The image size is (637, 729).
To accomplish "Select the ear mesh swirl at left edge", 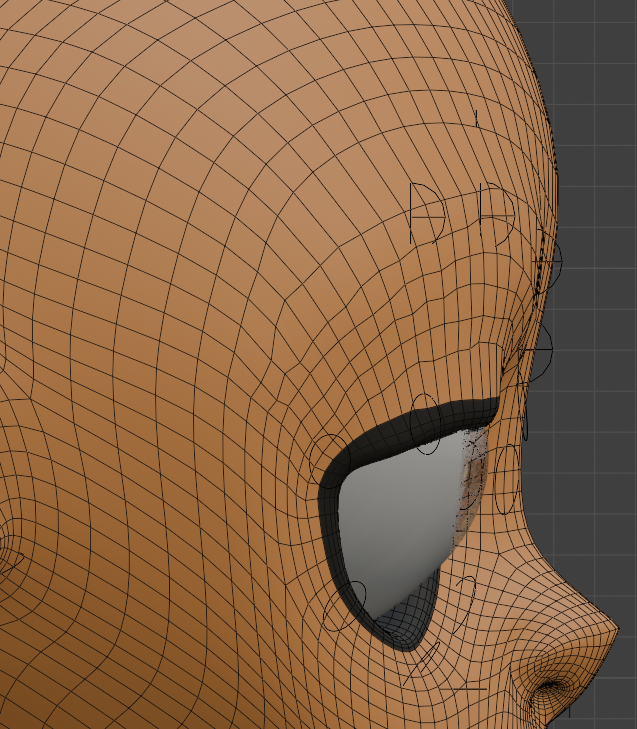I will coord(8,560).
